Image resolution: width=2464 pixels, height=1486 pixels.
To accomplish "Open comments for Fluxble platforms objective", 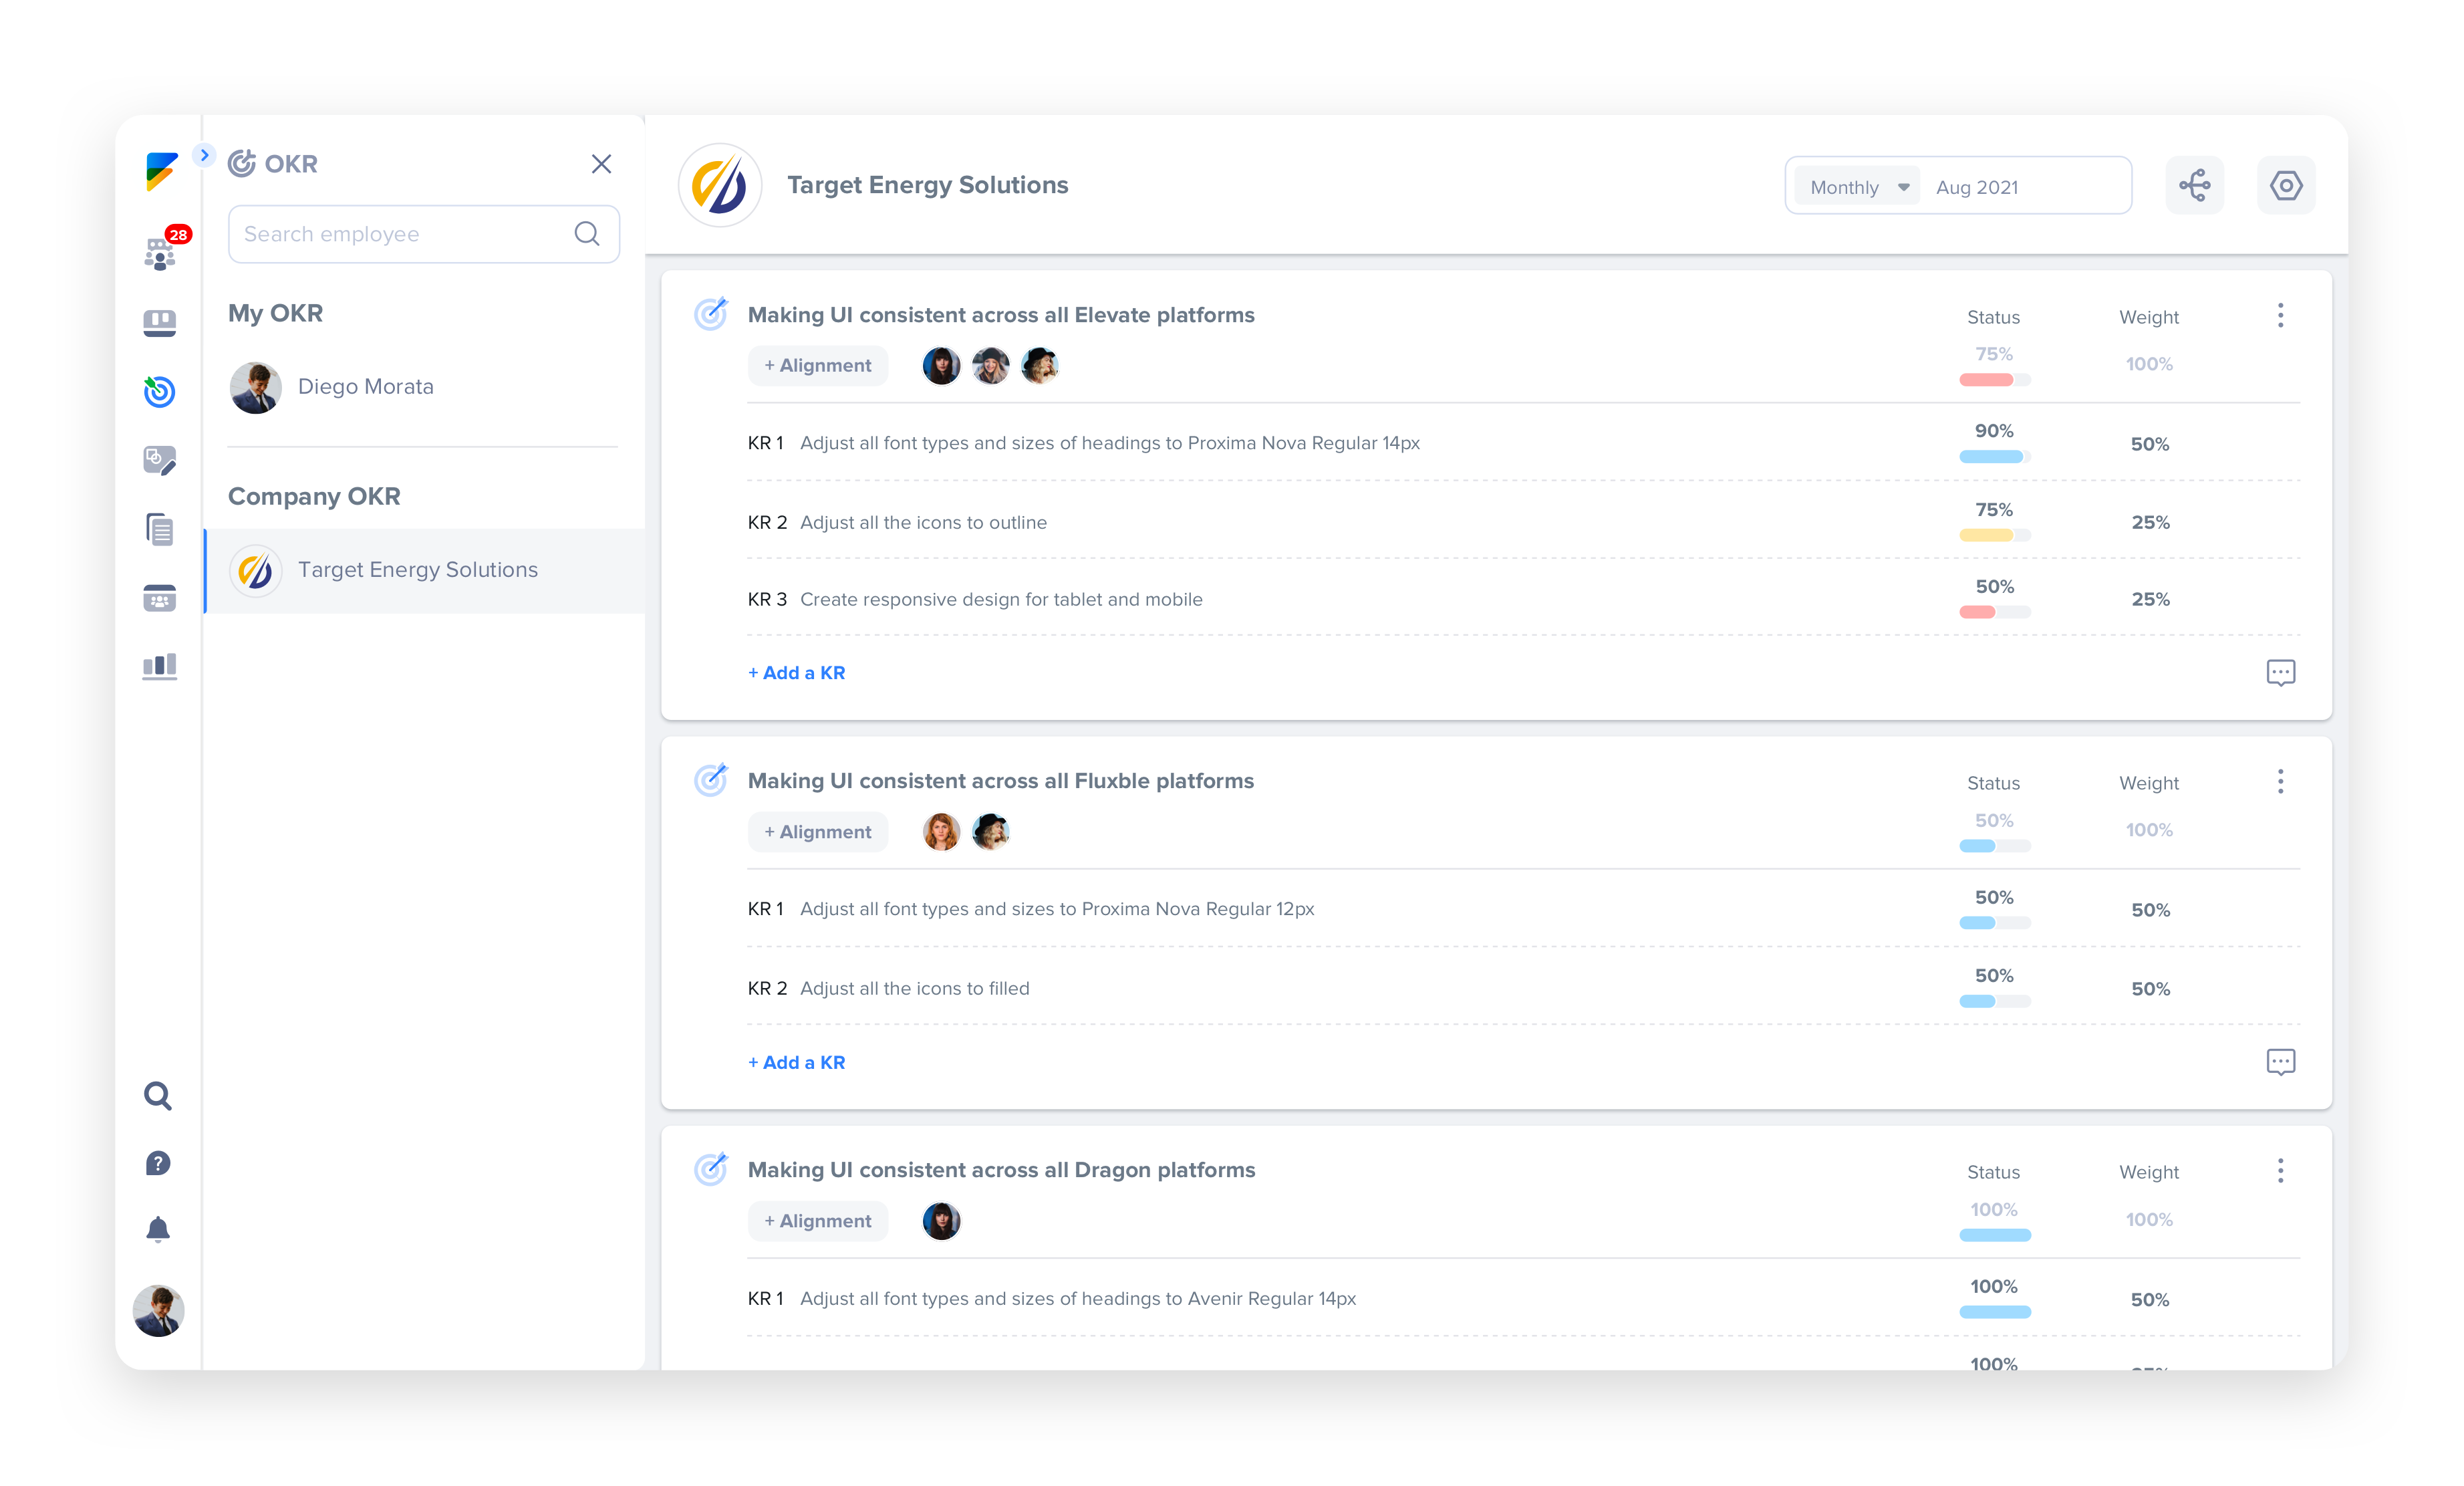I will click(2281, 1062).
